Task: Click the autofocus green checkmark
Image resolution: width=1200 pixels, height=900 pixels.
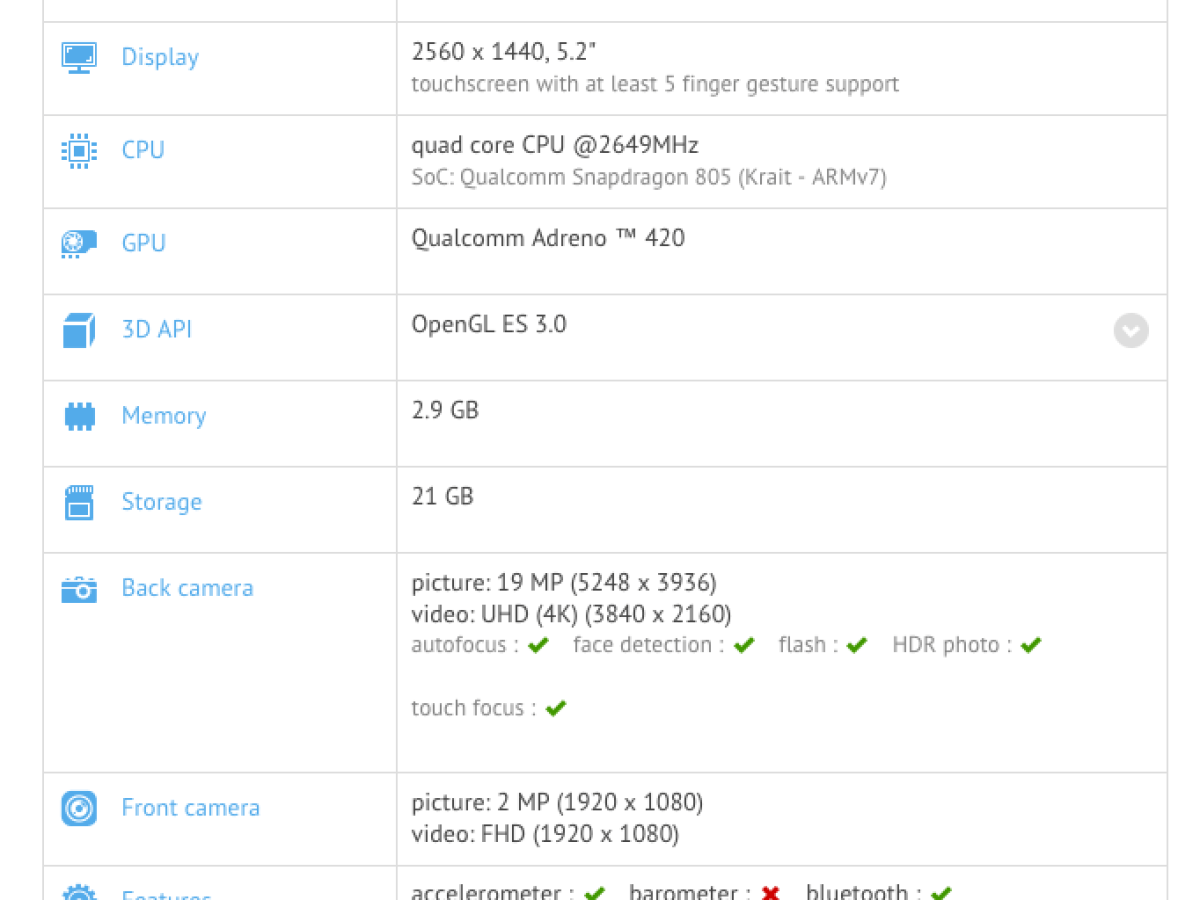Action: click(538, 646)
